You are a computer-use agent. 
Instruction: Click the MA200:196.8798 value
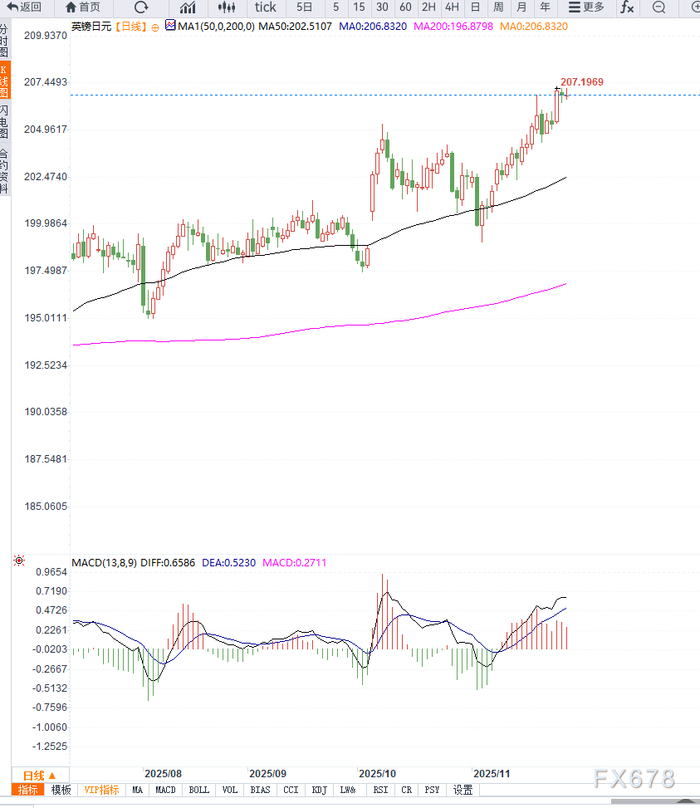tap(453, 26)
